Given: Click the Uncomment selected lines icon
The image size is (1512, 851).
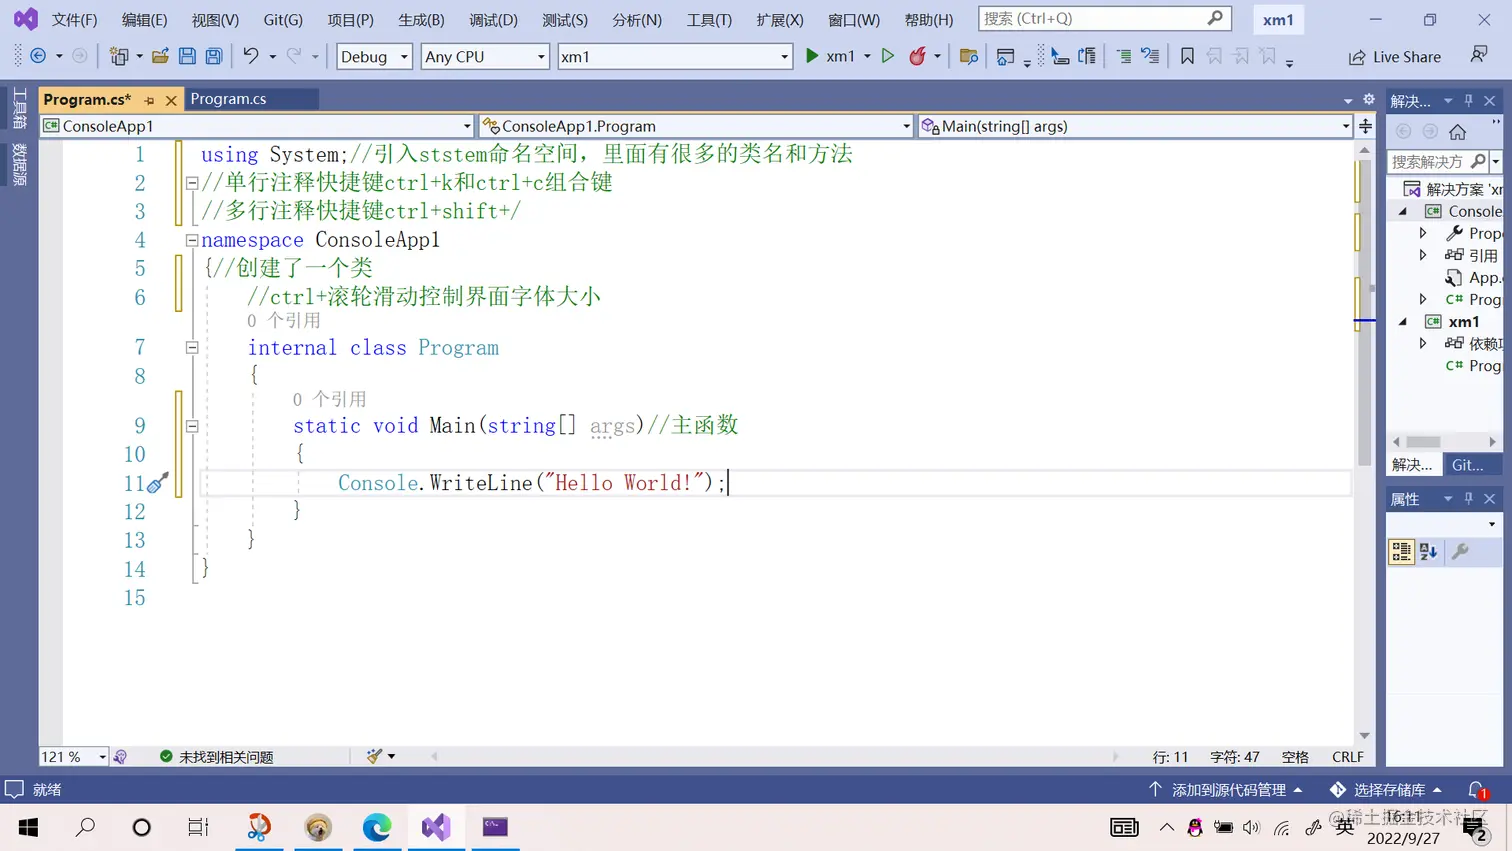Looking at the screenshot, I should 1151,56.
